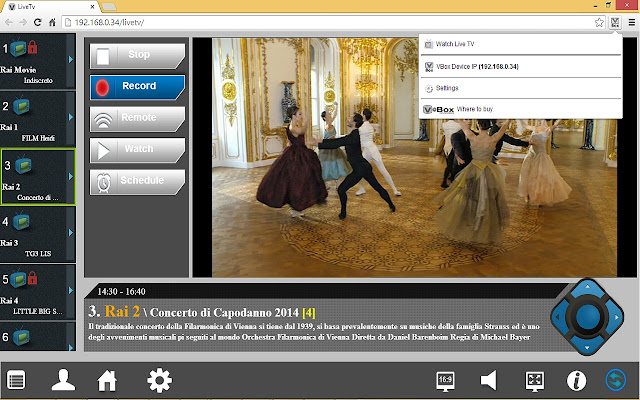Image resolution: width=640 pixels, height=400 pixels.
Task: Open settings gear in bottom bar
Action: (x=160, y=380)
